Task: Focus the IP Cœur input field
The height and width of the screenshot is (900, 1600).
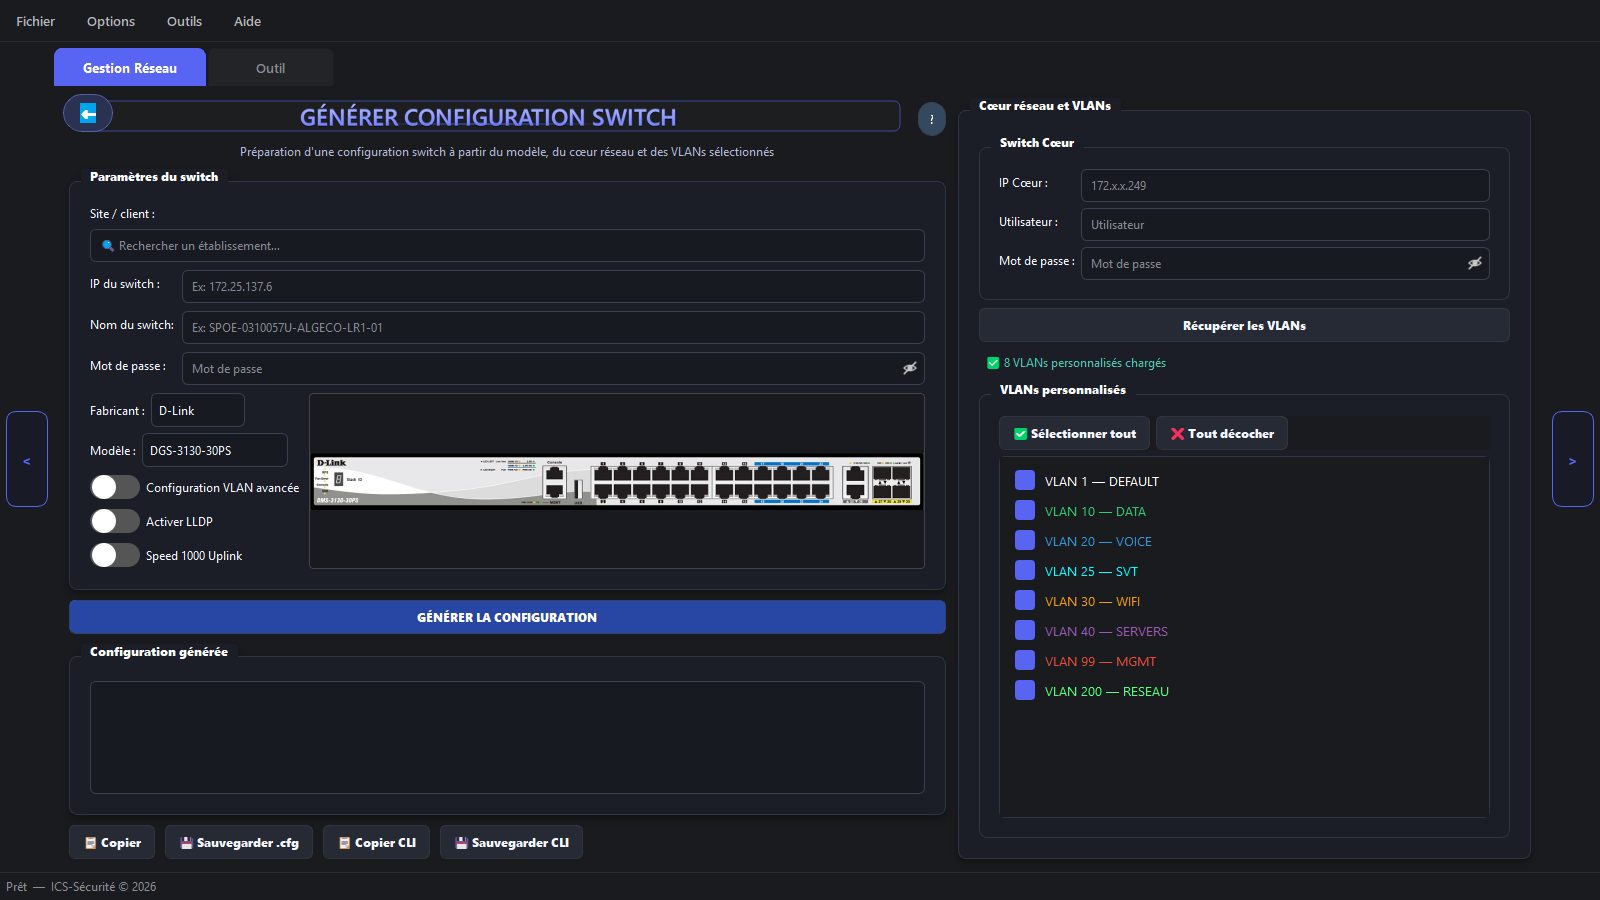Action: (x=1285, y=185)
